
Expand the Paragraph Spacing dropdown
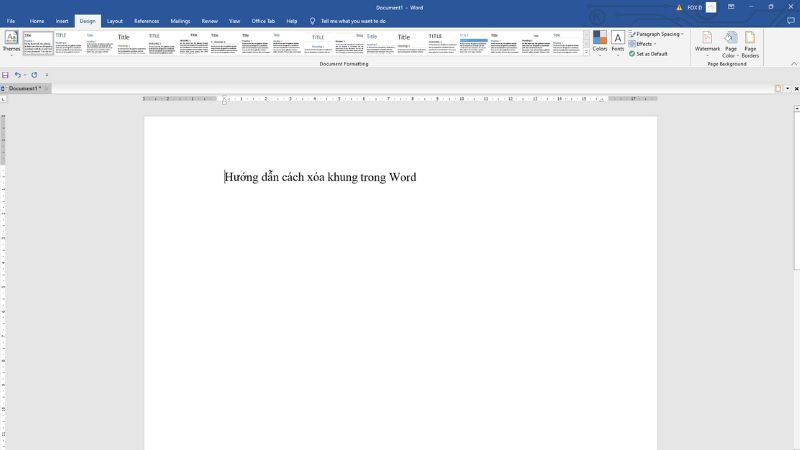(658, 34)
